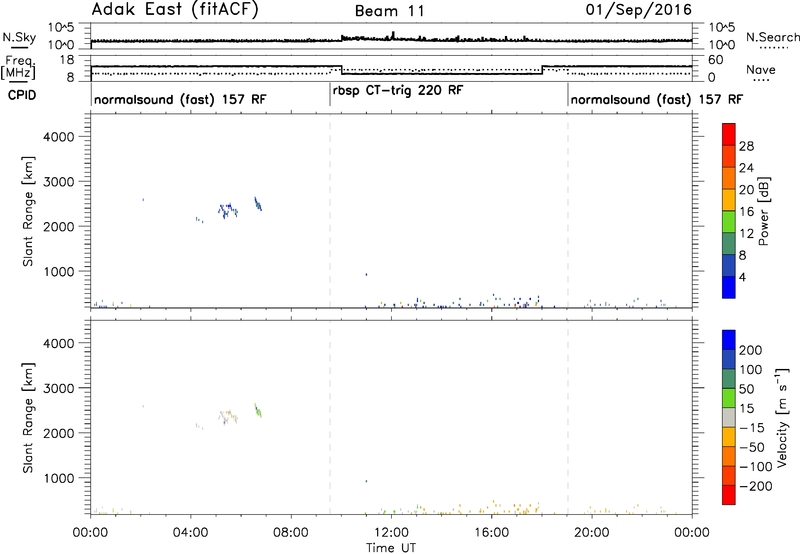Click the green Velocity segment between 50 and 15
This screenshot has width=800, height=554.
tap(729, 398)
